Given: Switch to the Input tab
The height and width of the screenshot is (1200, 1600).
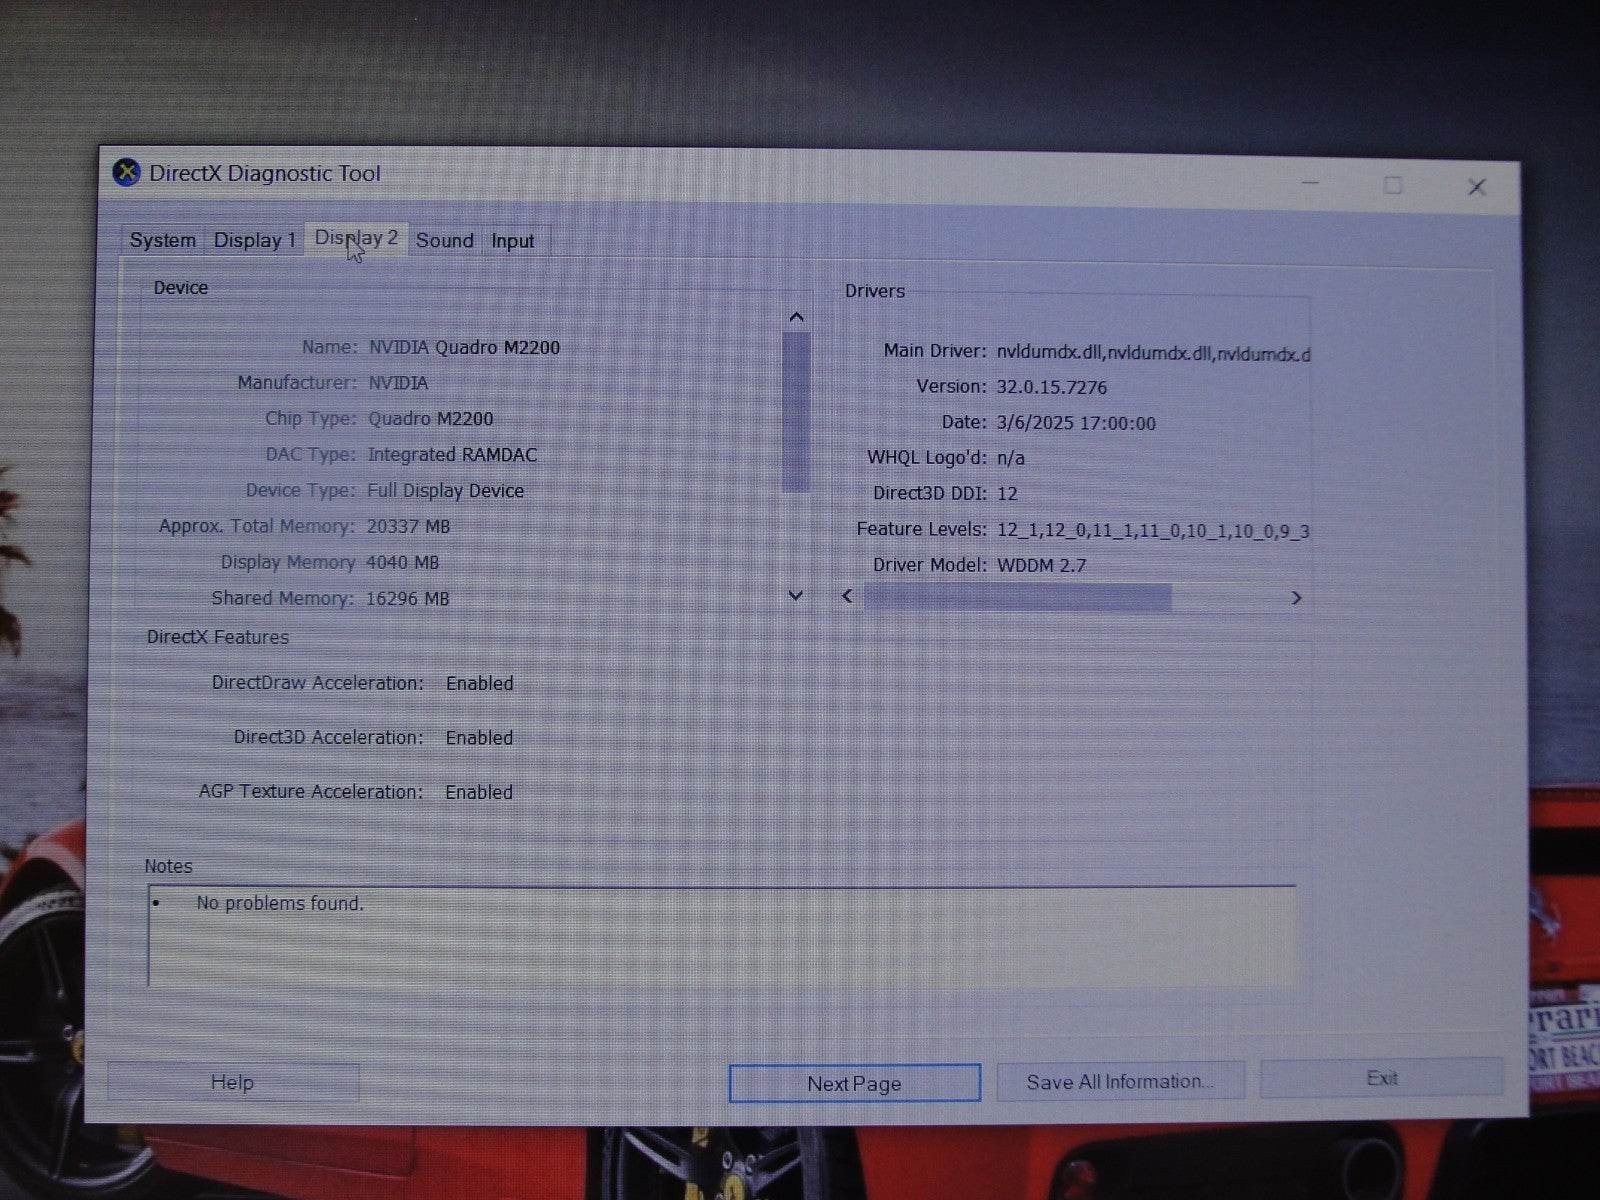Looking at the screenshot, I should click(512, 240).
